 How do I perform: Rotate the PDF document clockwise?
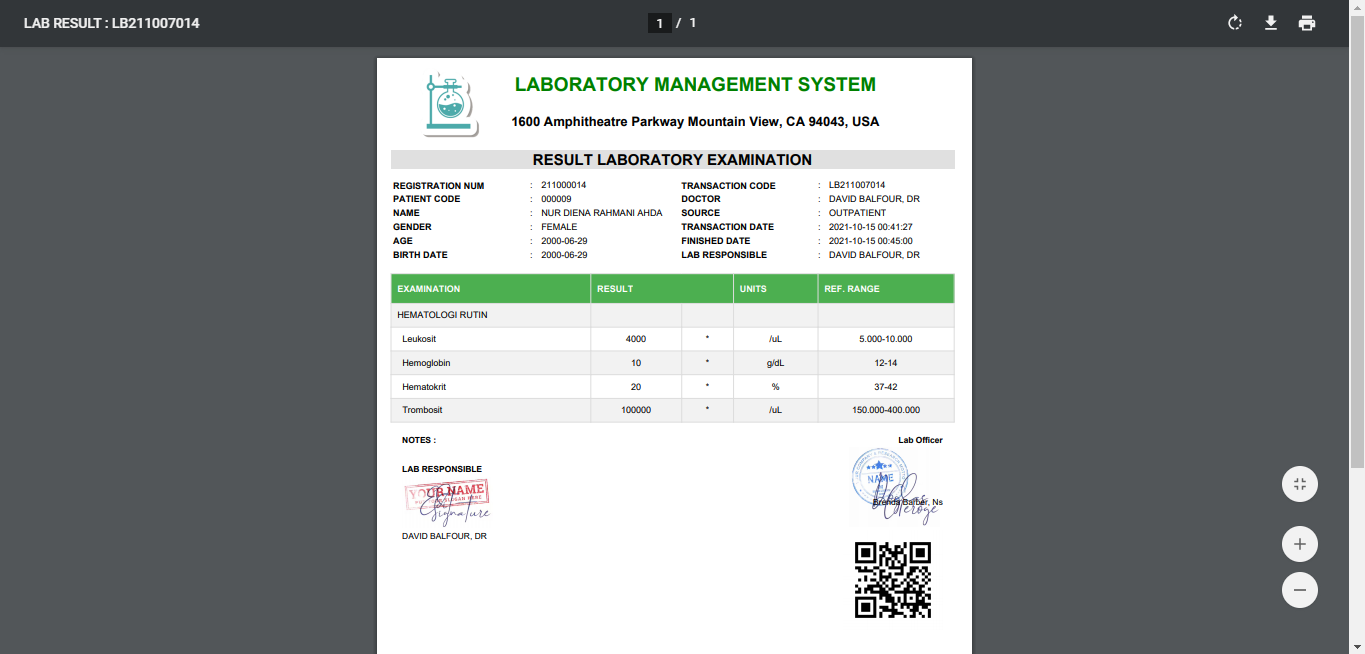[x=1234, y=22]
